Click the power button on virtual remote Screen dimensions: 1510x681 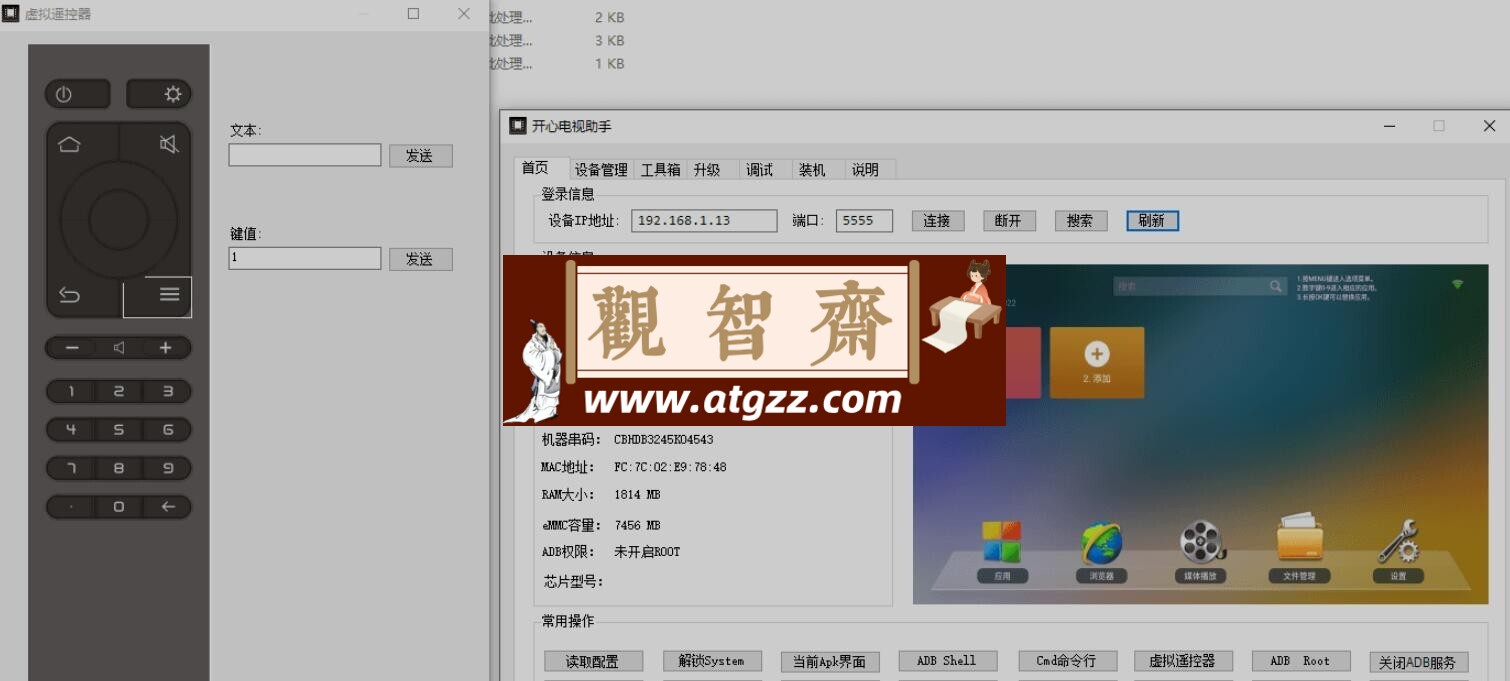point(77,94)
